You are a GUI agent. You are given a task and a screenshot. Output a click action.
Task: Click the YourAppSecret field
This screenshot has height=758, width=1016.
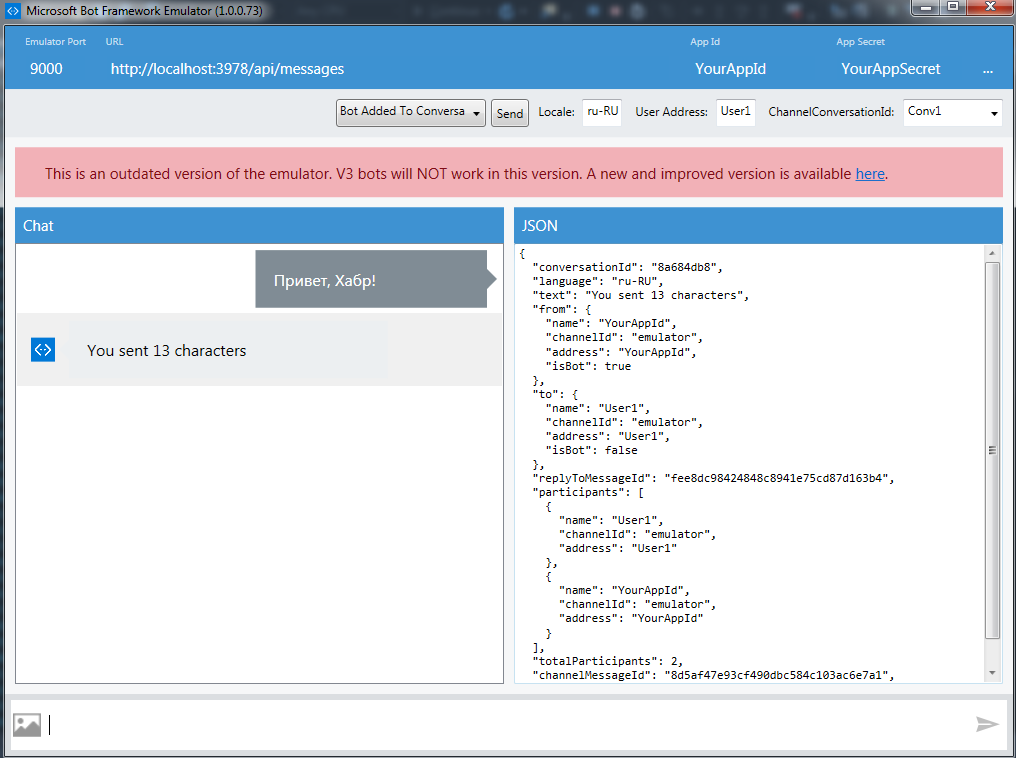(890, 69)
